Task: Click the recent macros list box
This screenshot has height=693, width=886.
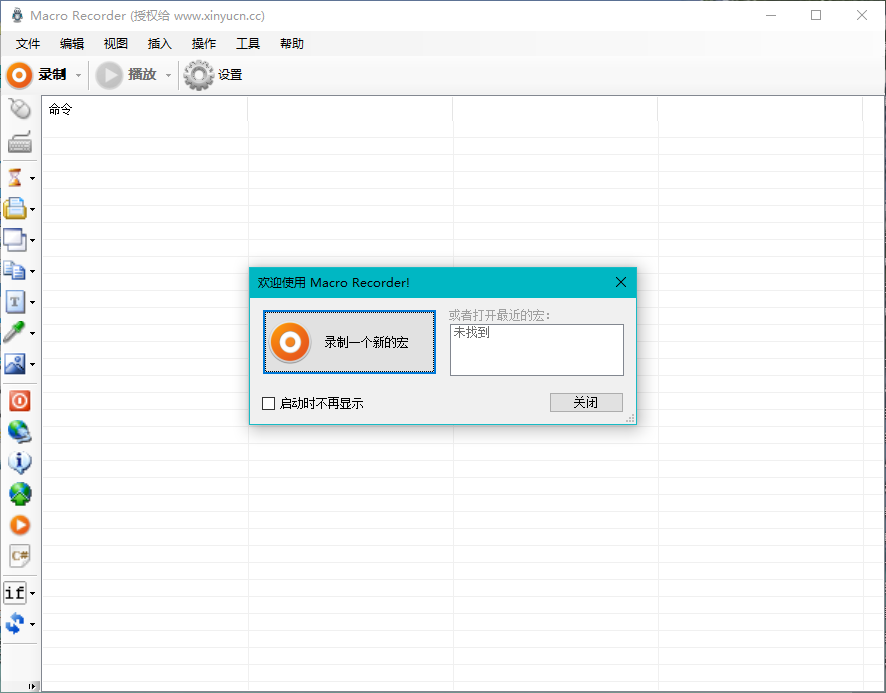Action: pos(537,350)
